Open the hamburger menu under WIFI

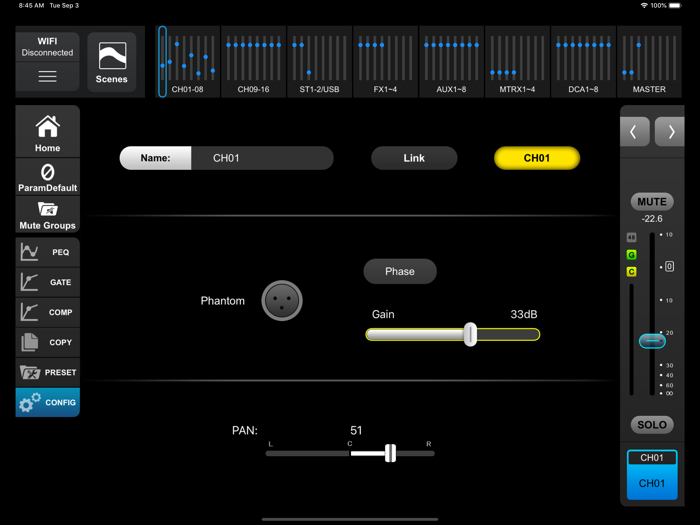pos(47,76)
